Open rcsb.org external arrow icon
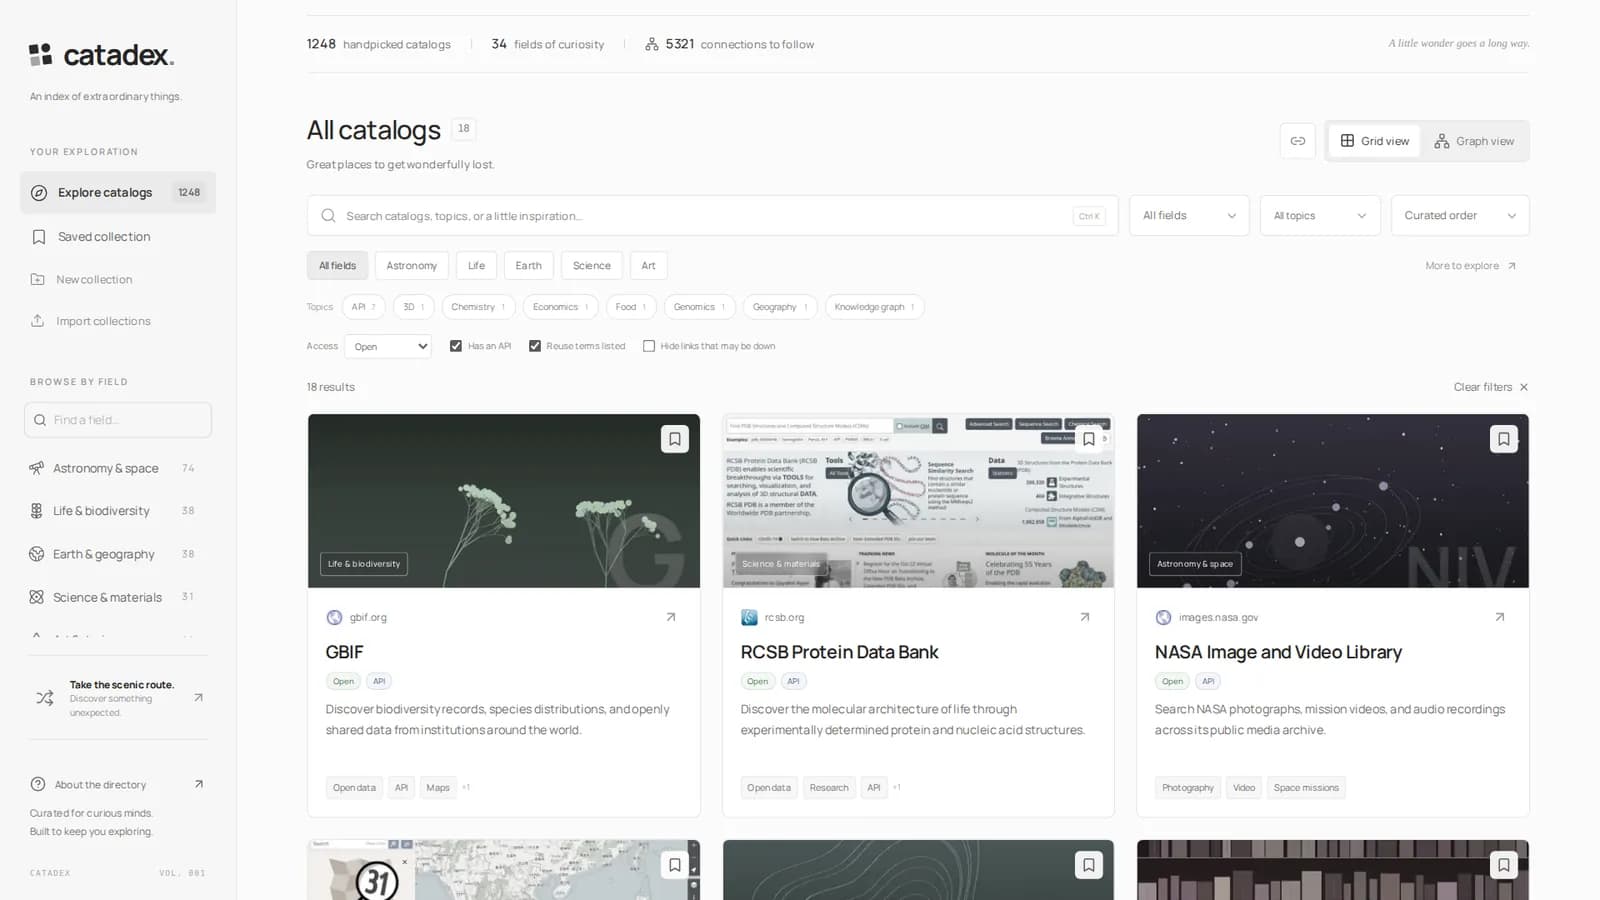The image size is (1600, 900). [x=1085, y=617]
